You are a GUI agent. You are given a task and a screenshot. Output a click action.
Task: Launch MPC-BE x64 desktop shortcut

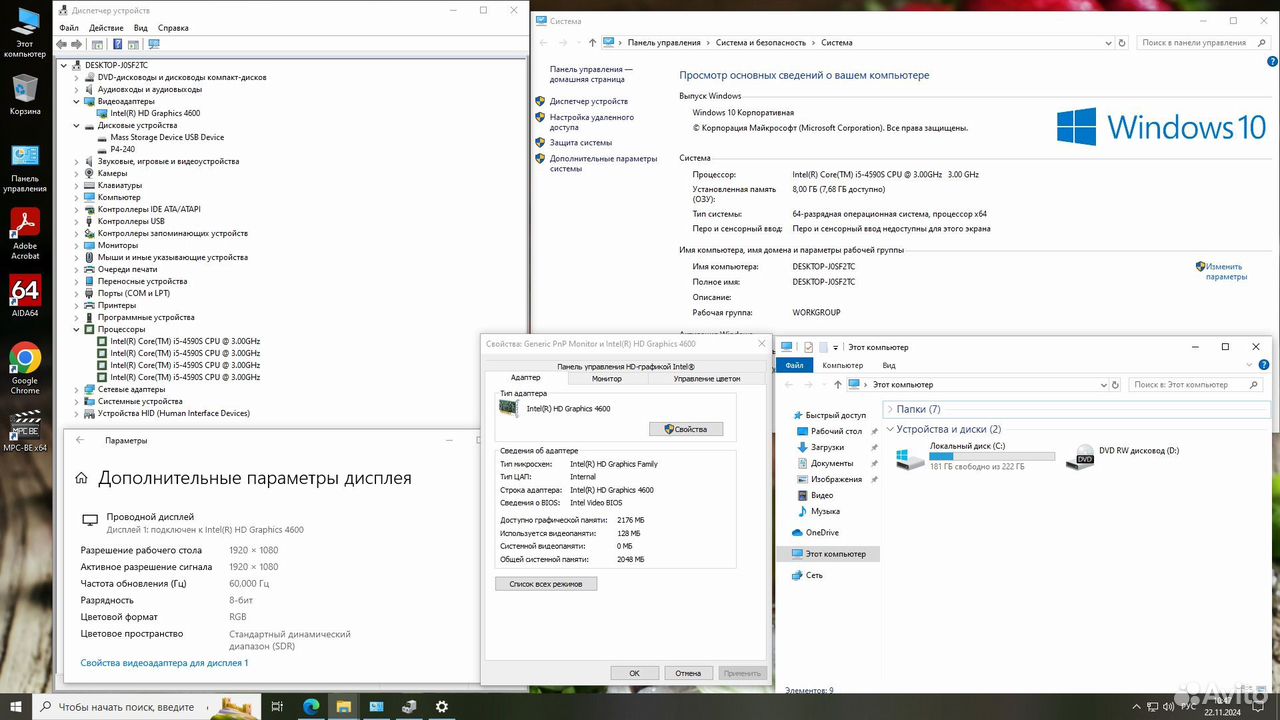click(25, 432)
